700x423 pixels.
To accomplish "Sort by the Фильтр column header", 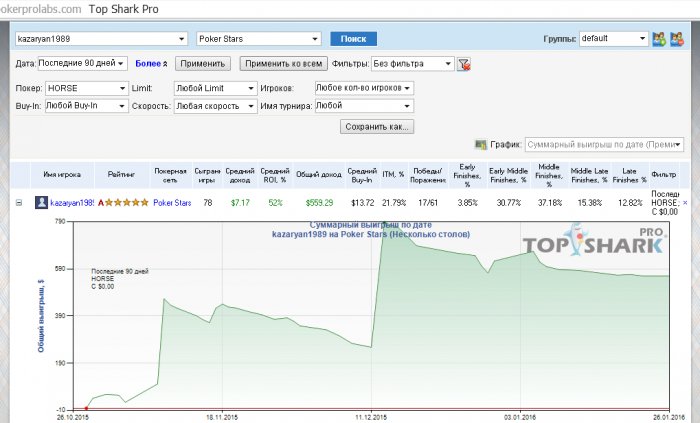I will pos(664,174).
